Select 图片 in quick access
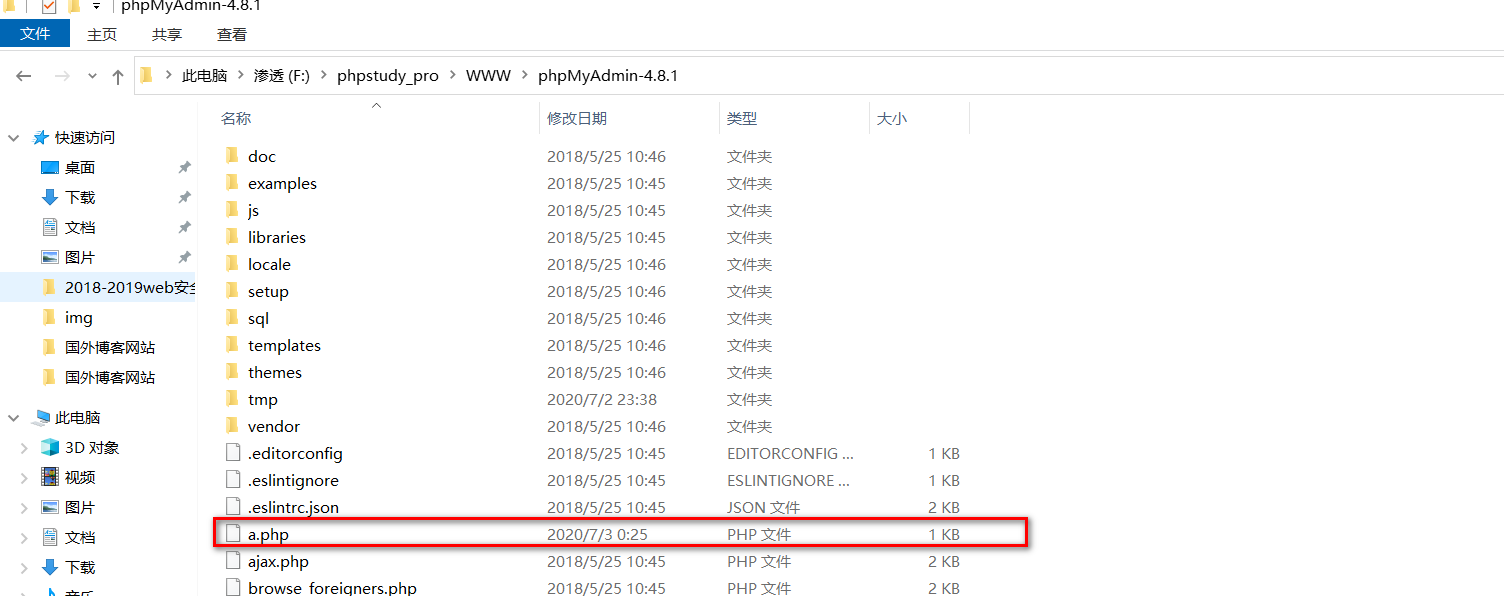 [80, 258]
